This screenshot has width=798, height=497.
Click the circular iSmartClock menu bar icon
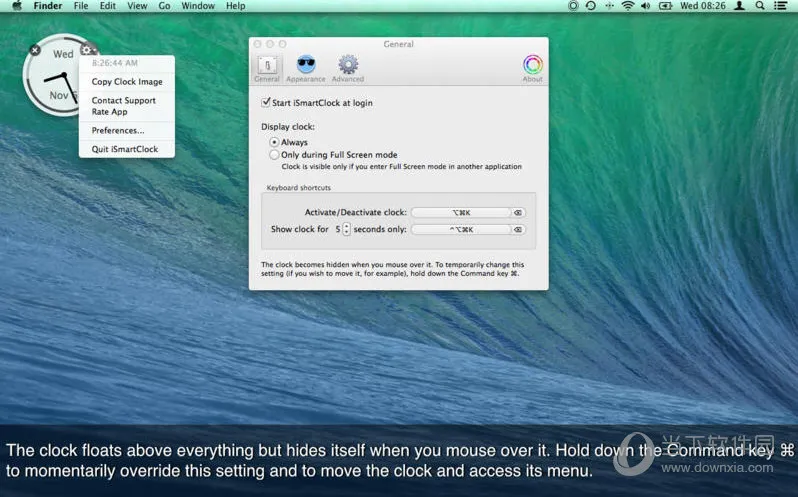[x=573, y=6]
